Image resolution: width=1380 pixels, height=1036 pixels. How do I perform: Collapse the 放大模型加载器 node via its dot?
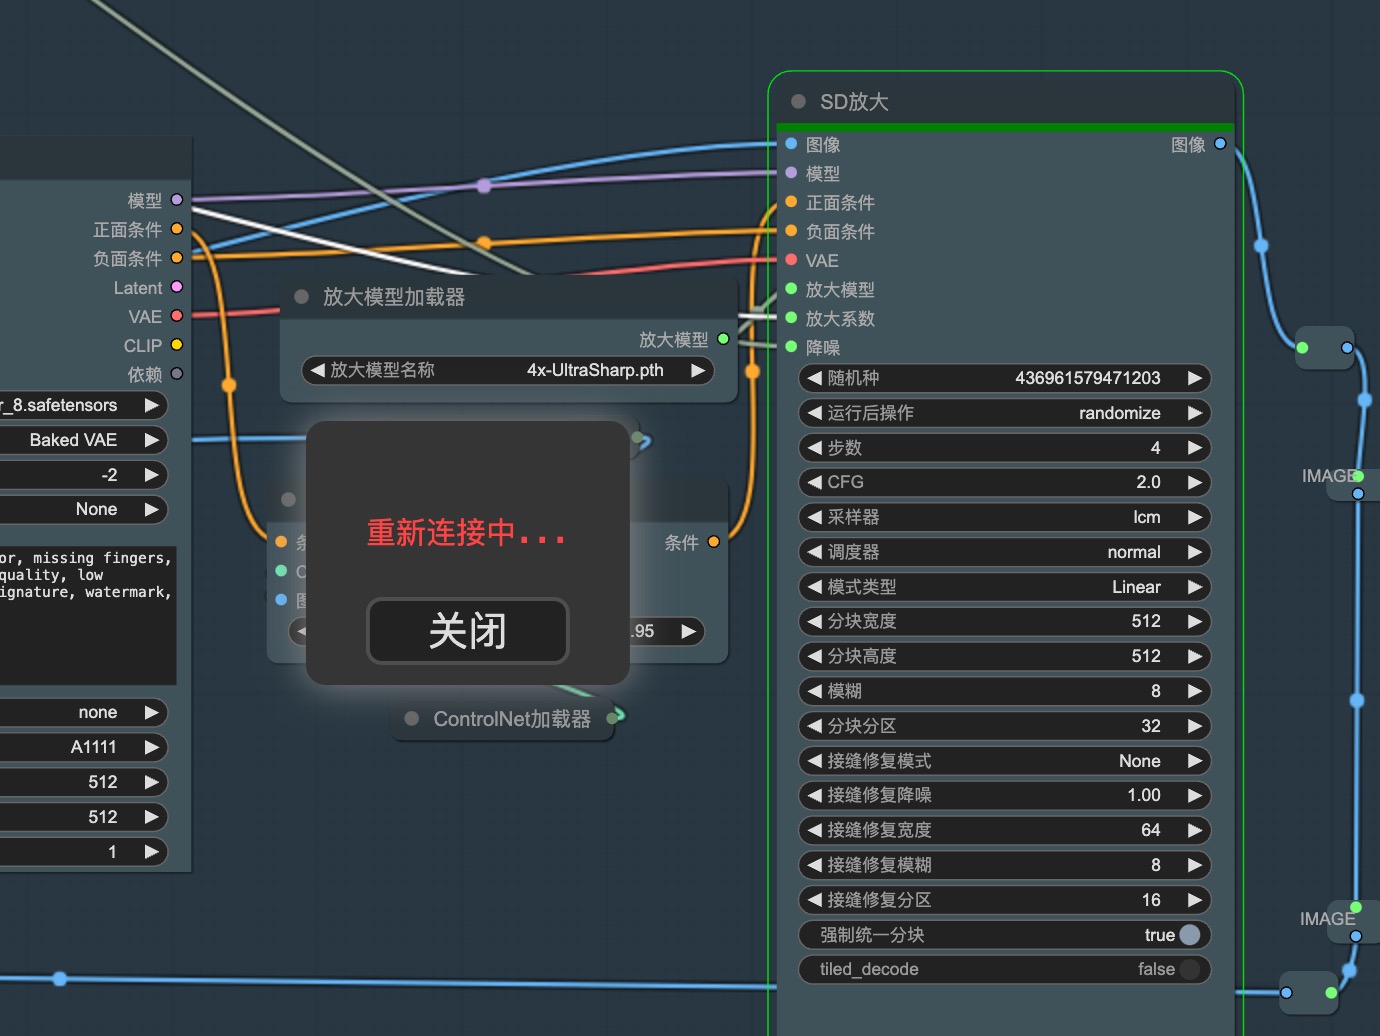click(x=301, y=297)
